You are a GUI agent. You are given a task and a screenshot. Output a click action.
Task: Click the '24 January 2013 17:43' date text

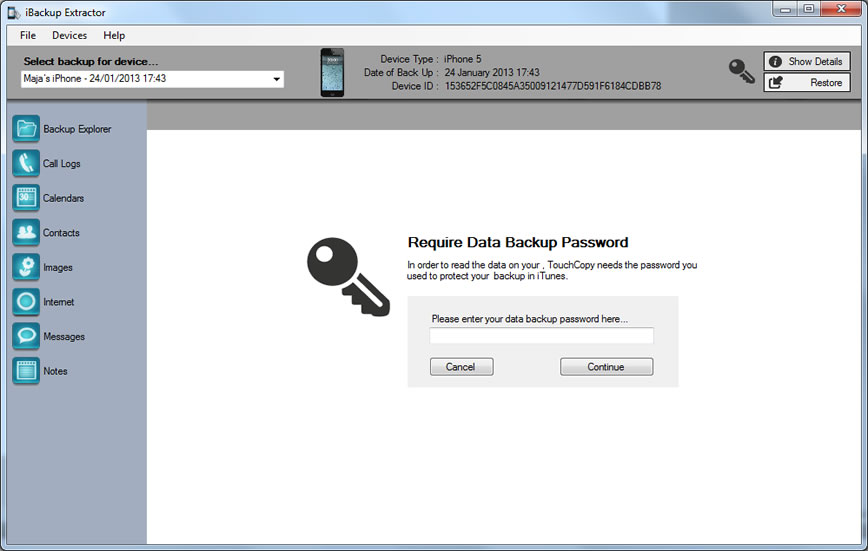click(x=492, y=73)
